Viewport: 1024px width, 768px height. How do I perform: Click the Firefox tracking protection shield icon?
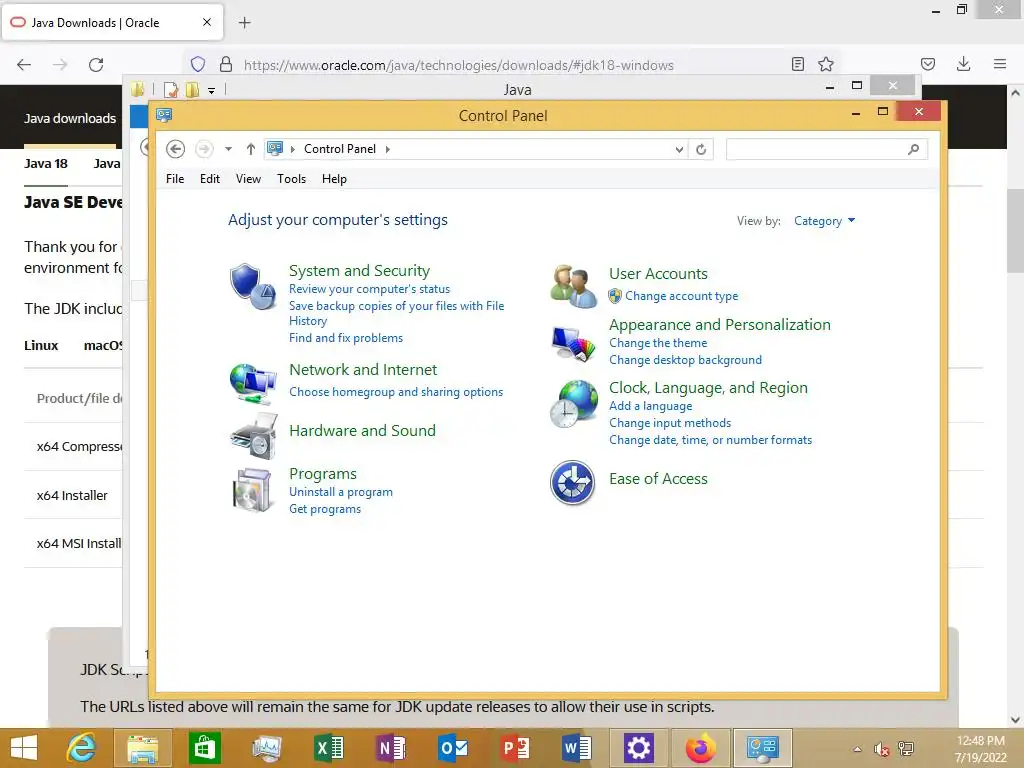pos(198,64)
